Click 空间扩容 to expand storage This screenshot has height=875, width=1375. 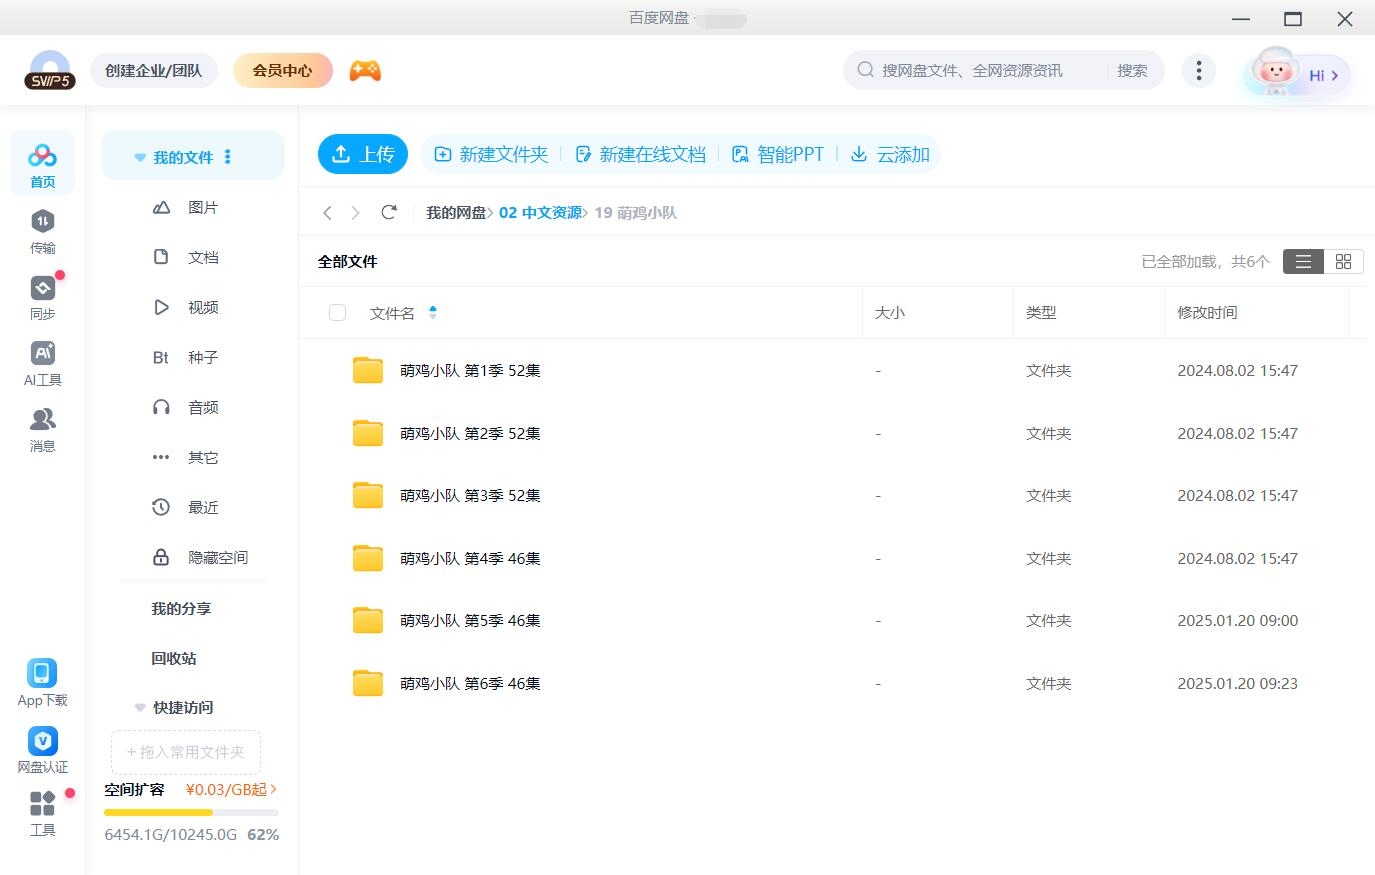(133, 789)
